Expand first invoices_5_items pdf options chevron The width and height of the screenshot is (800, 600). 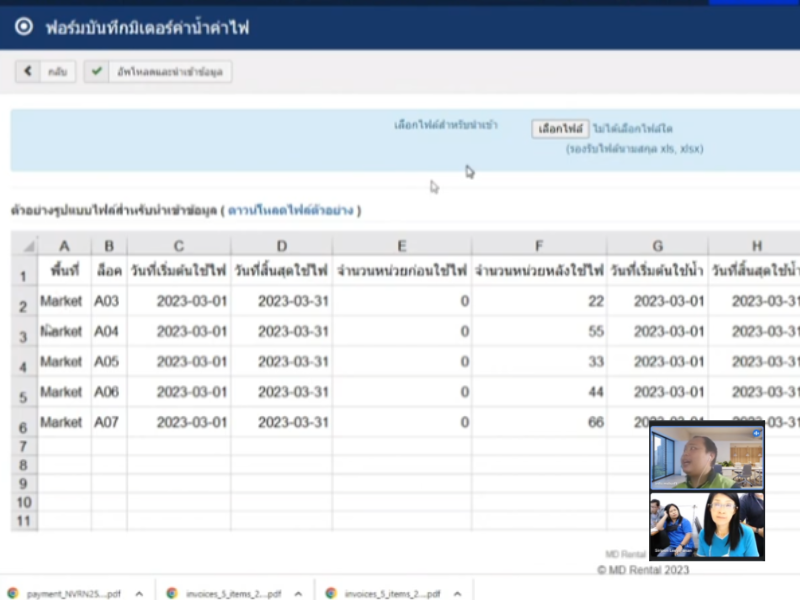pyautogui.click(x=298, y=594)
